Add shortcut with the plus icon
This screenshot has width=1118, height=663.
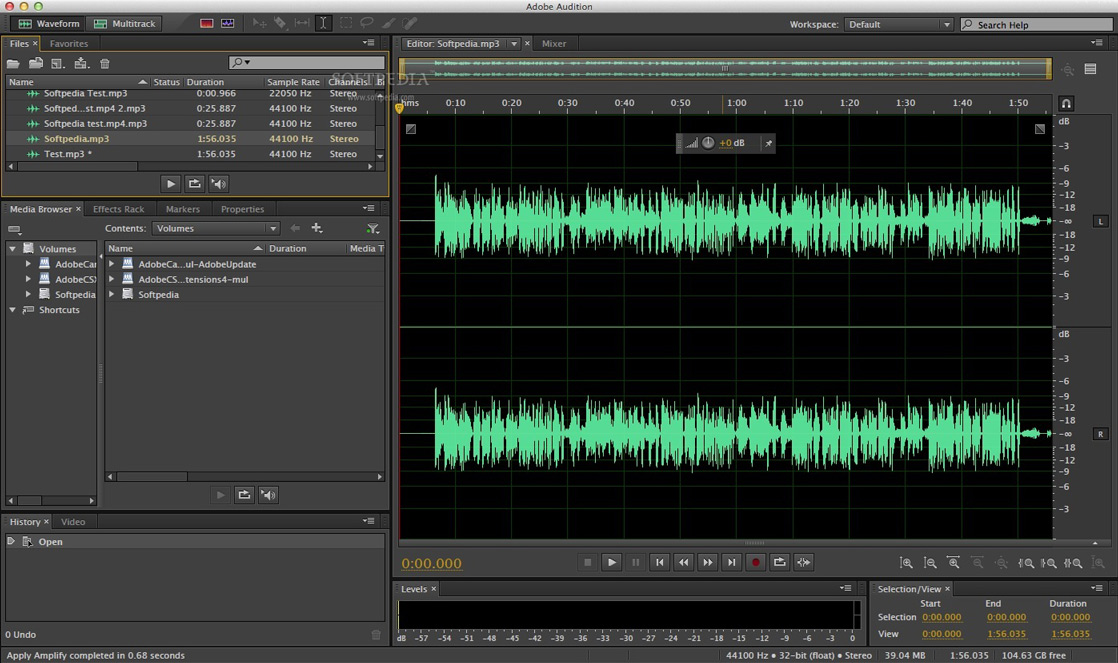point(317,228)
